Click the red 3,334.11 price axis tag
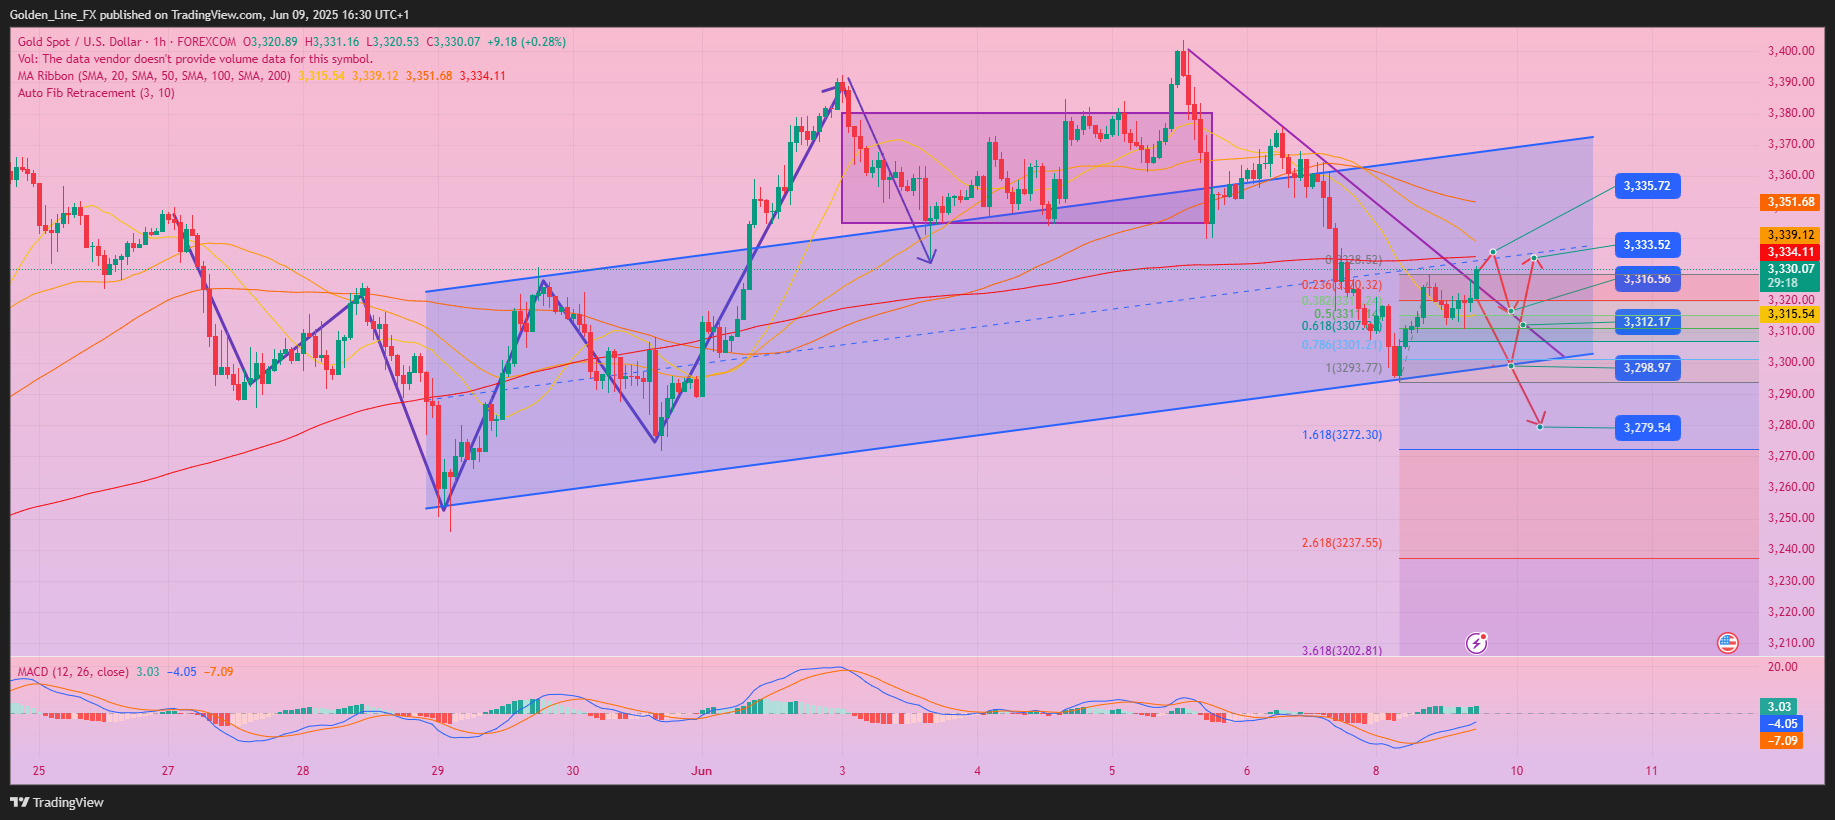The height and width of the screenshot is (820, 1835). [1790, 252]
